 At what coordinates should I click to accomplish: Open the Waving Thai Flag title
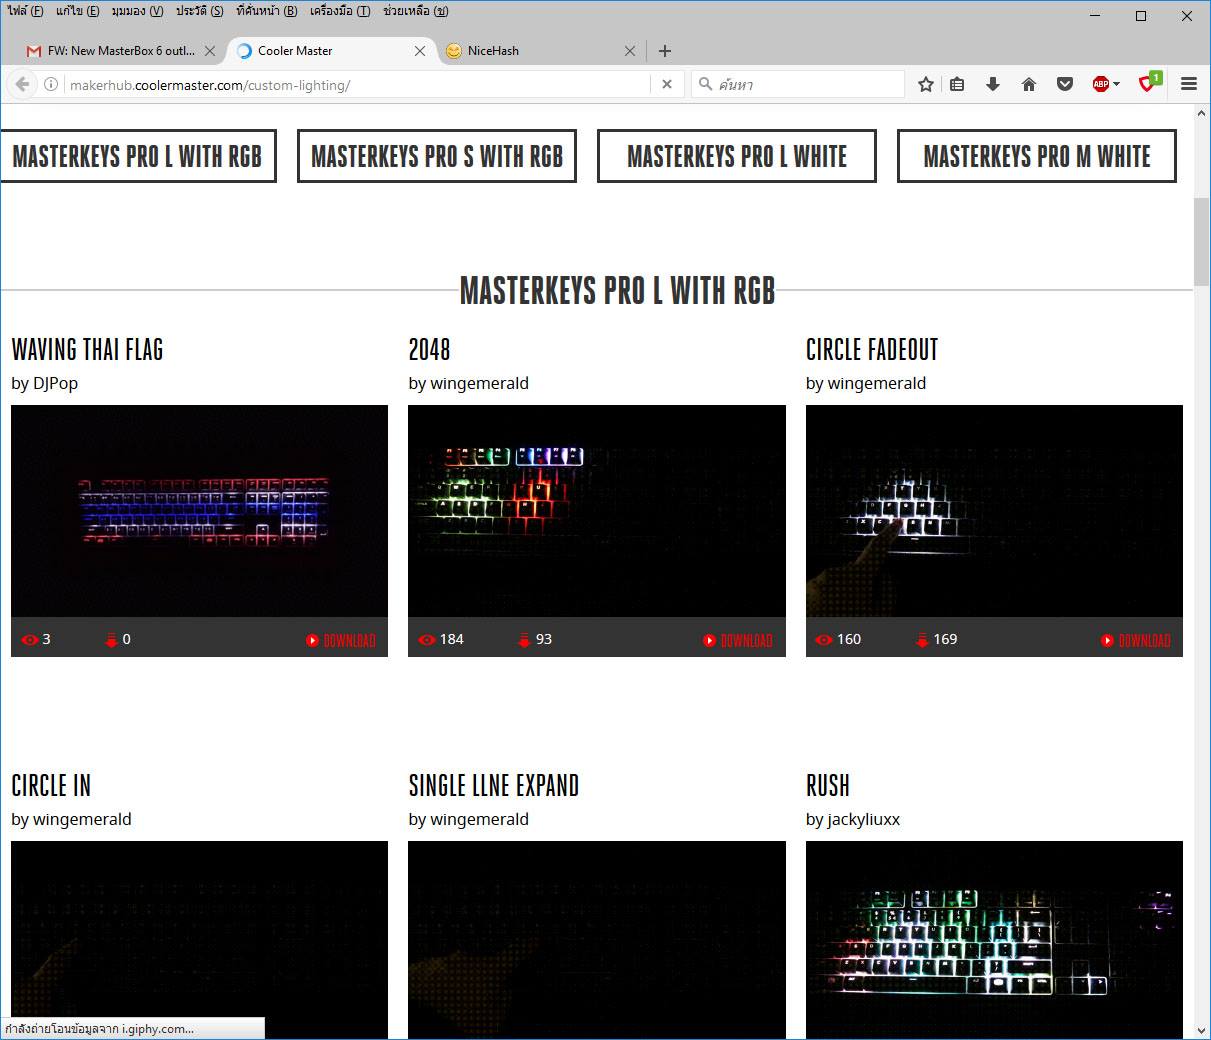coord(87,350)
